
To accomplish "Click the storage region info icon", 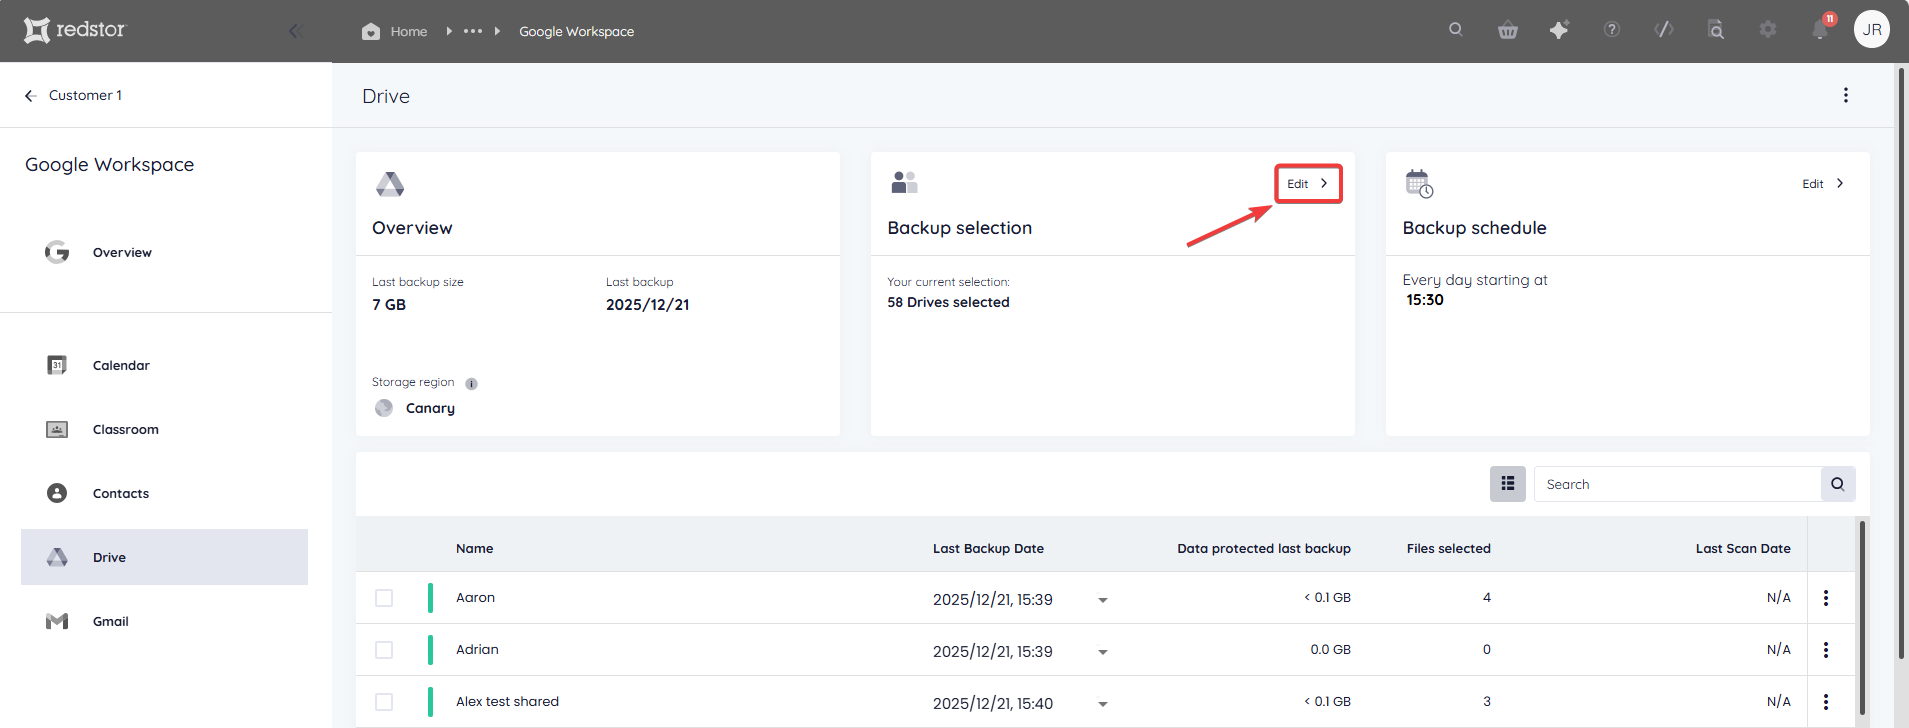I will [471, 384].
